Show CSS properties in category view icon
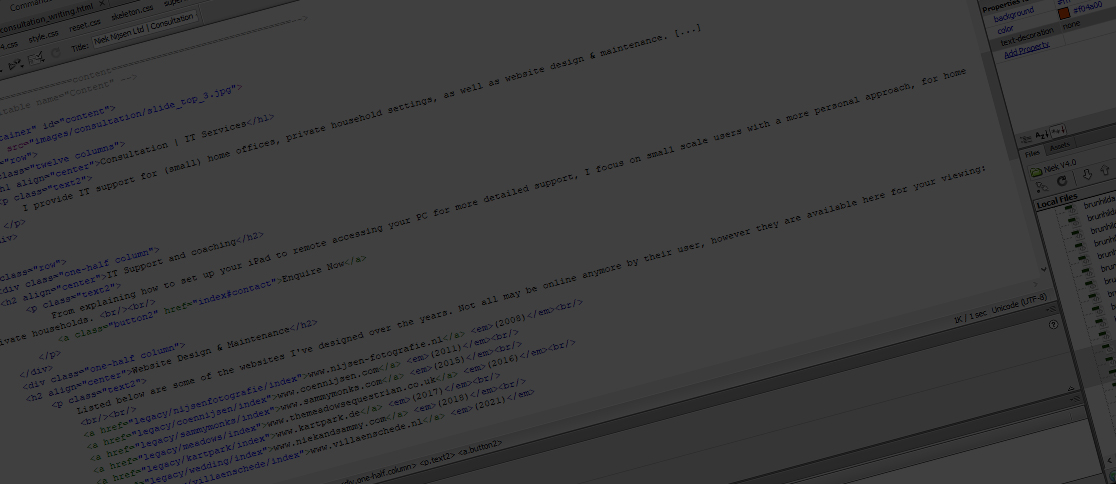Screen dimensions: 1116x484 click(1026, 139)
